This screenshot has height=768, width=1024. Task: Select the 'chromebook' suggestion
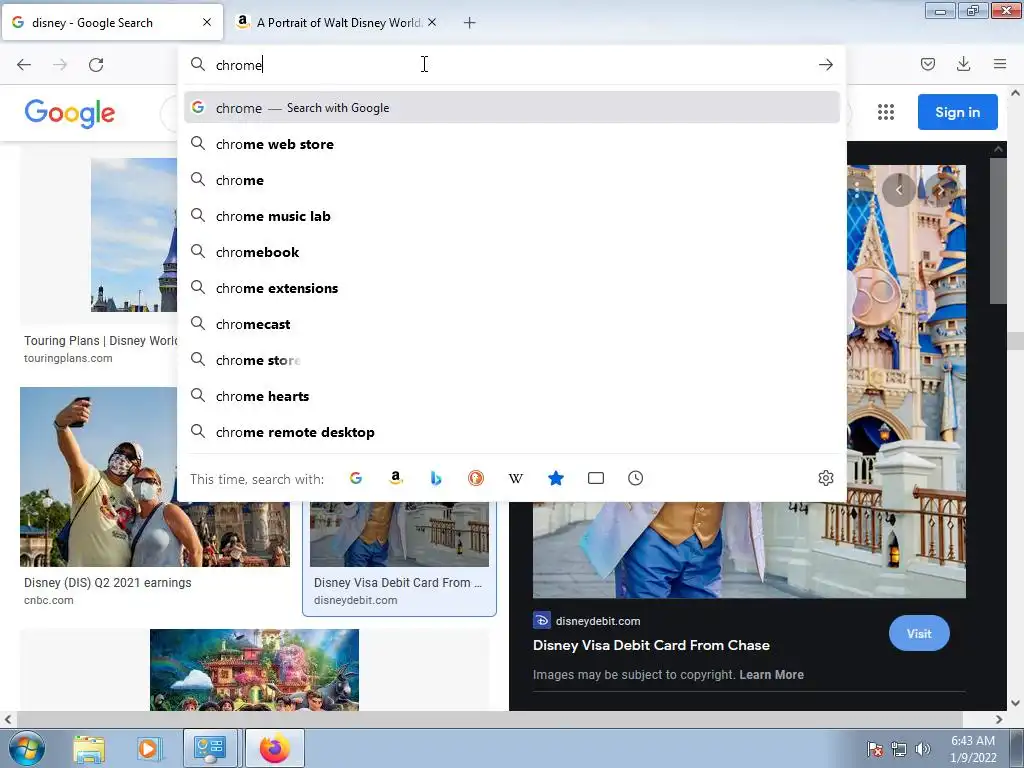coord(512,252)
